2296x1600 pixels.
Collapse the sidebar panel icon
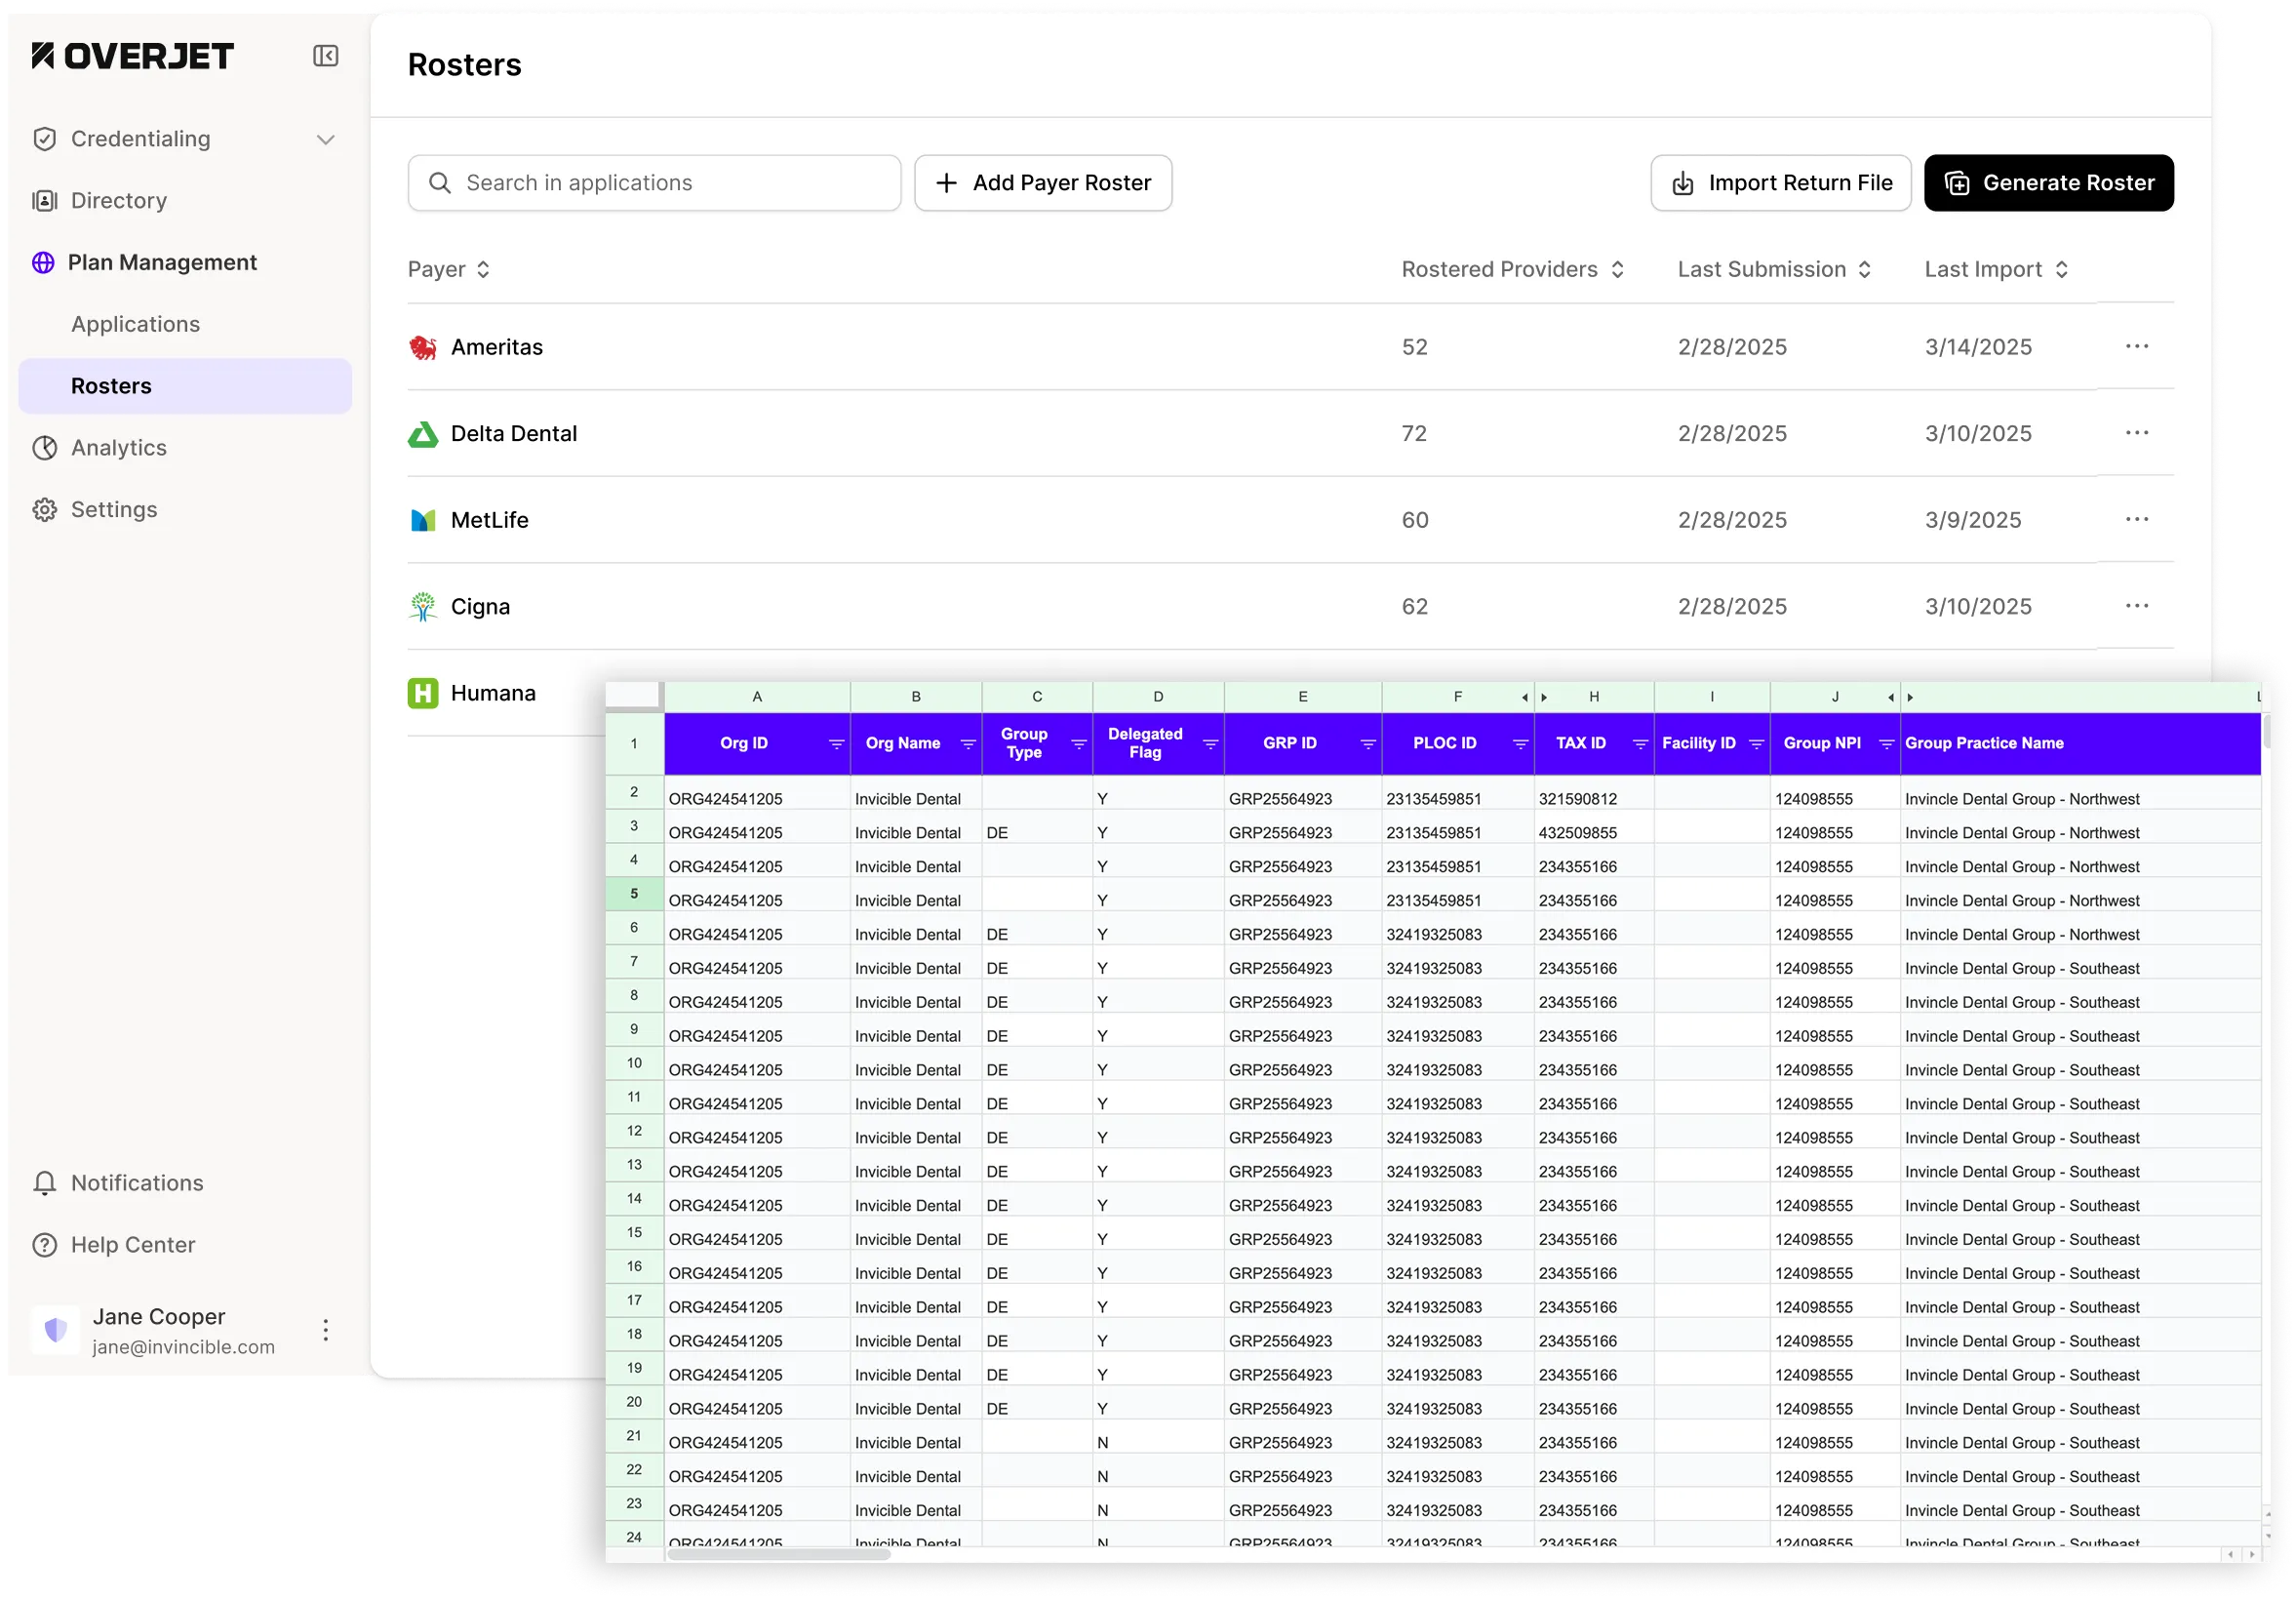325,56
